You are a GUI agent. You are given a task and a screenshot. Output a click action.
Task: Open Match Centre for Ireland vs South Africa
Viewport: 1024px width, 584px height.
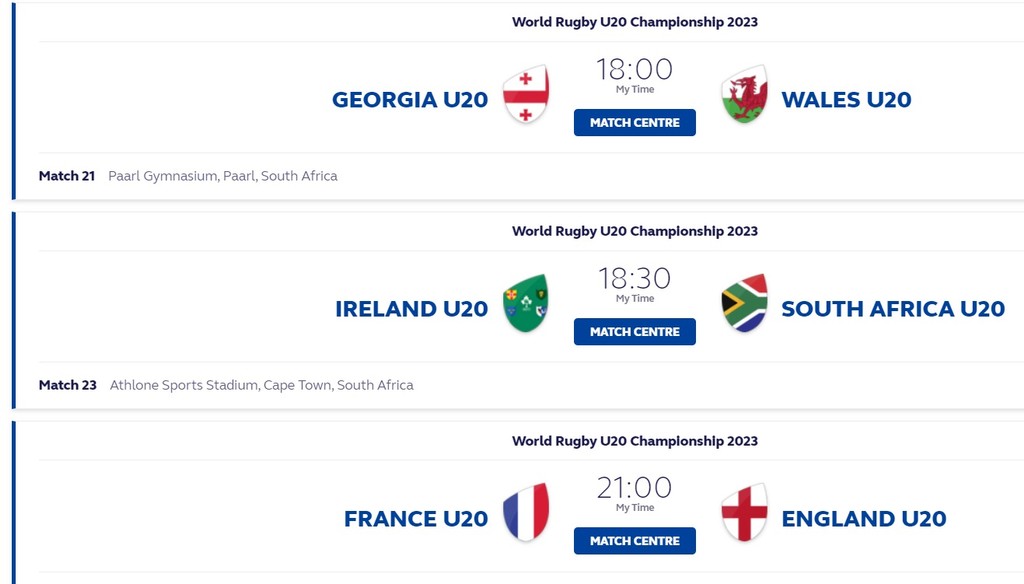pyautogui.click(x=634, y=332)
